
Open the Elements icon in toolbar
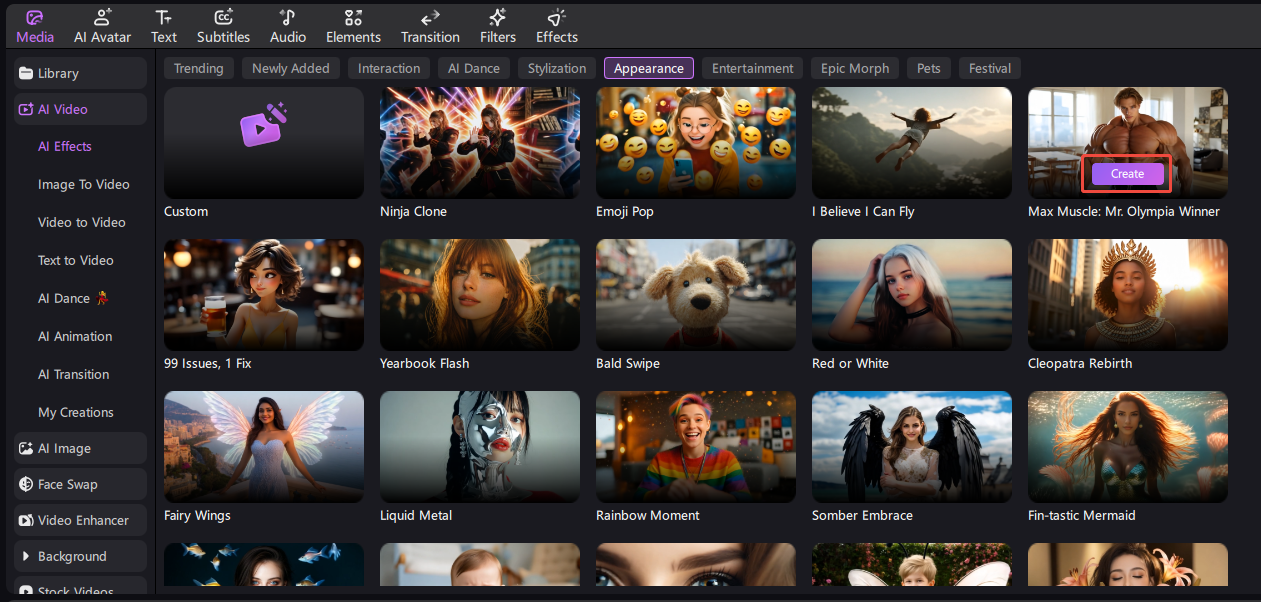pyautogui.click(x=353, y=18)
